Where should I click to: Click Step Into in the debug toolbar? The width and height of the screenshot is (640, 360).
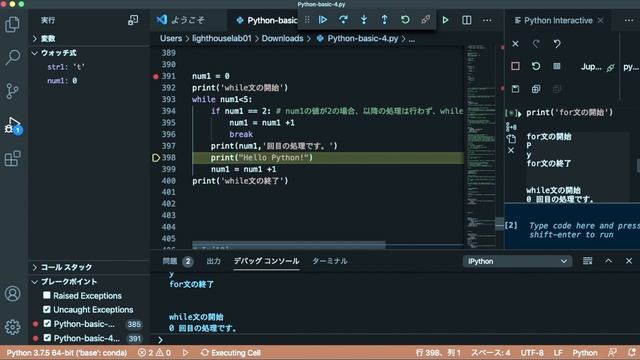(364, 20)
